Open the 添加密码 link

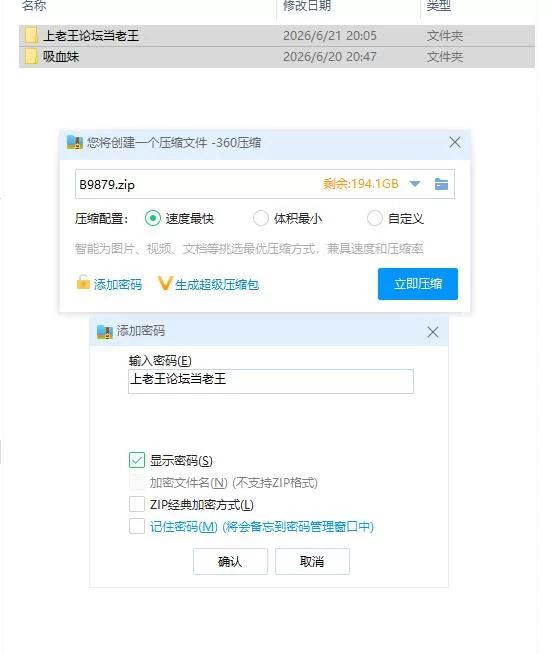tap(118, 284)
